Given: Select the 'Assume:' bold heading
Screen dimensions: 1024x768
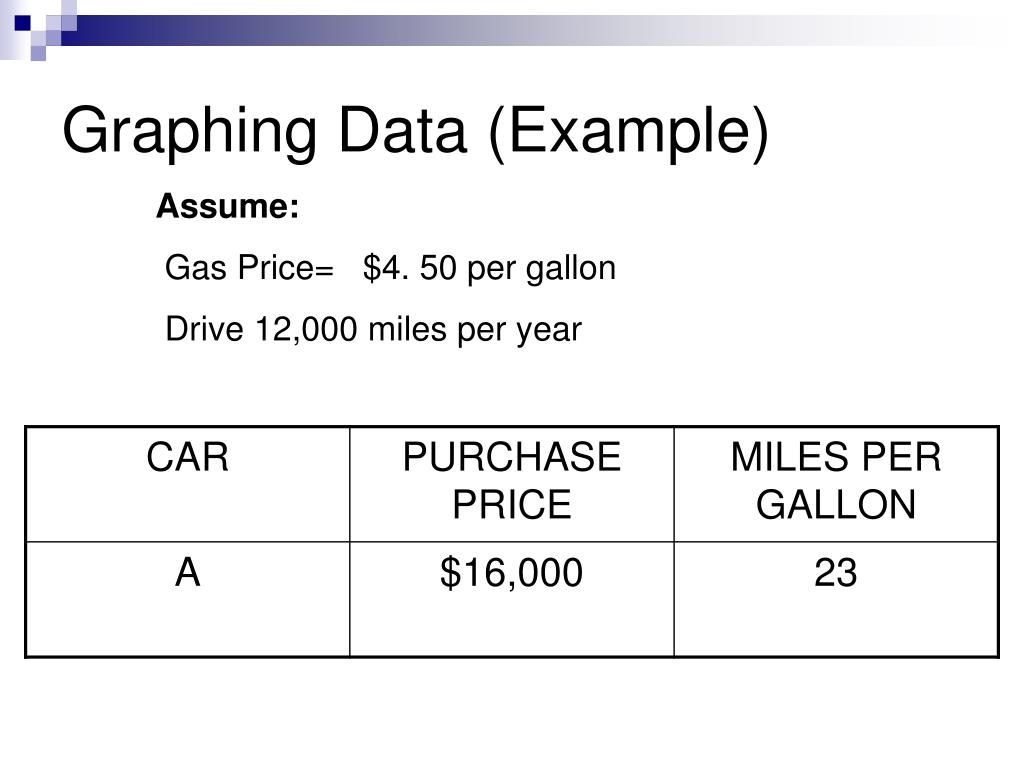Looking at the screenshot, I should [227, 206].
